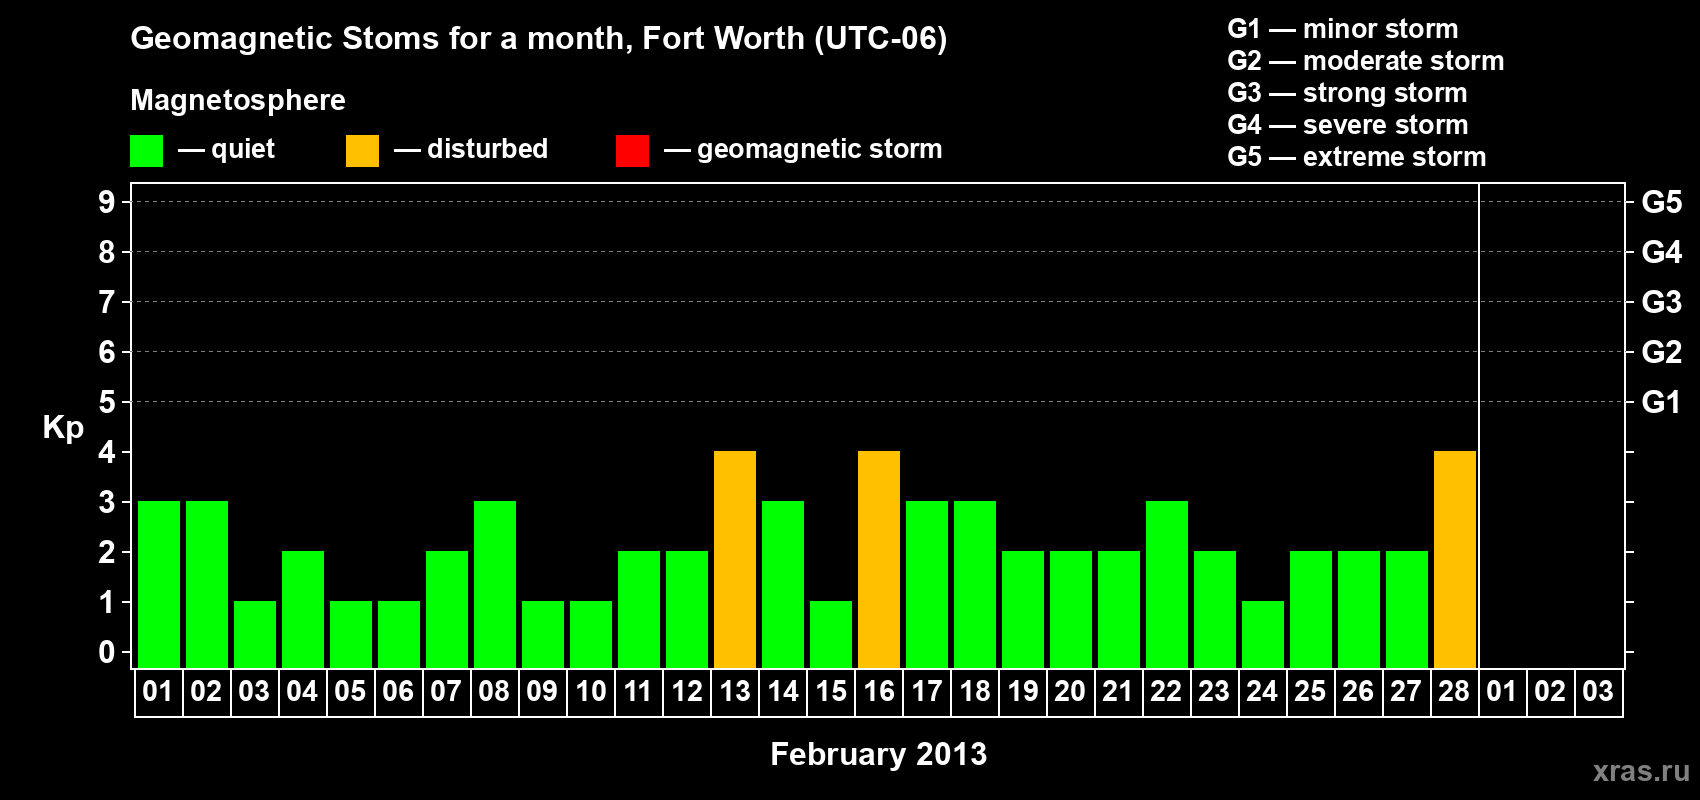Click the date label 20 on the axis
The image size is (1700, 800).
[1070, 691]
